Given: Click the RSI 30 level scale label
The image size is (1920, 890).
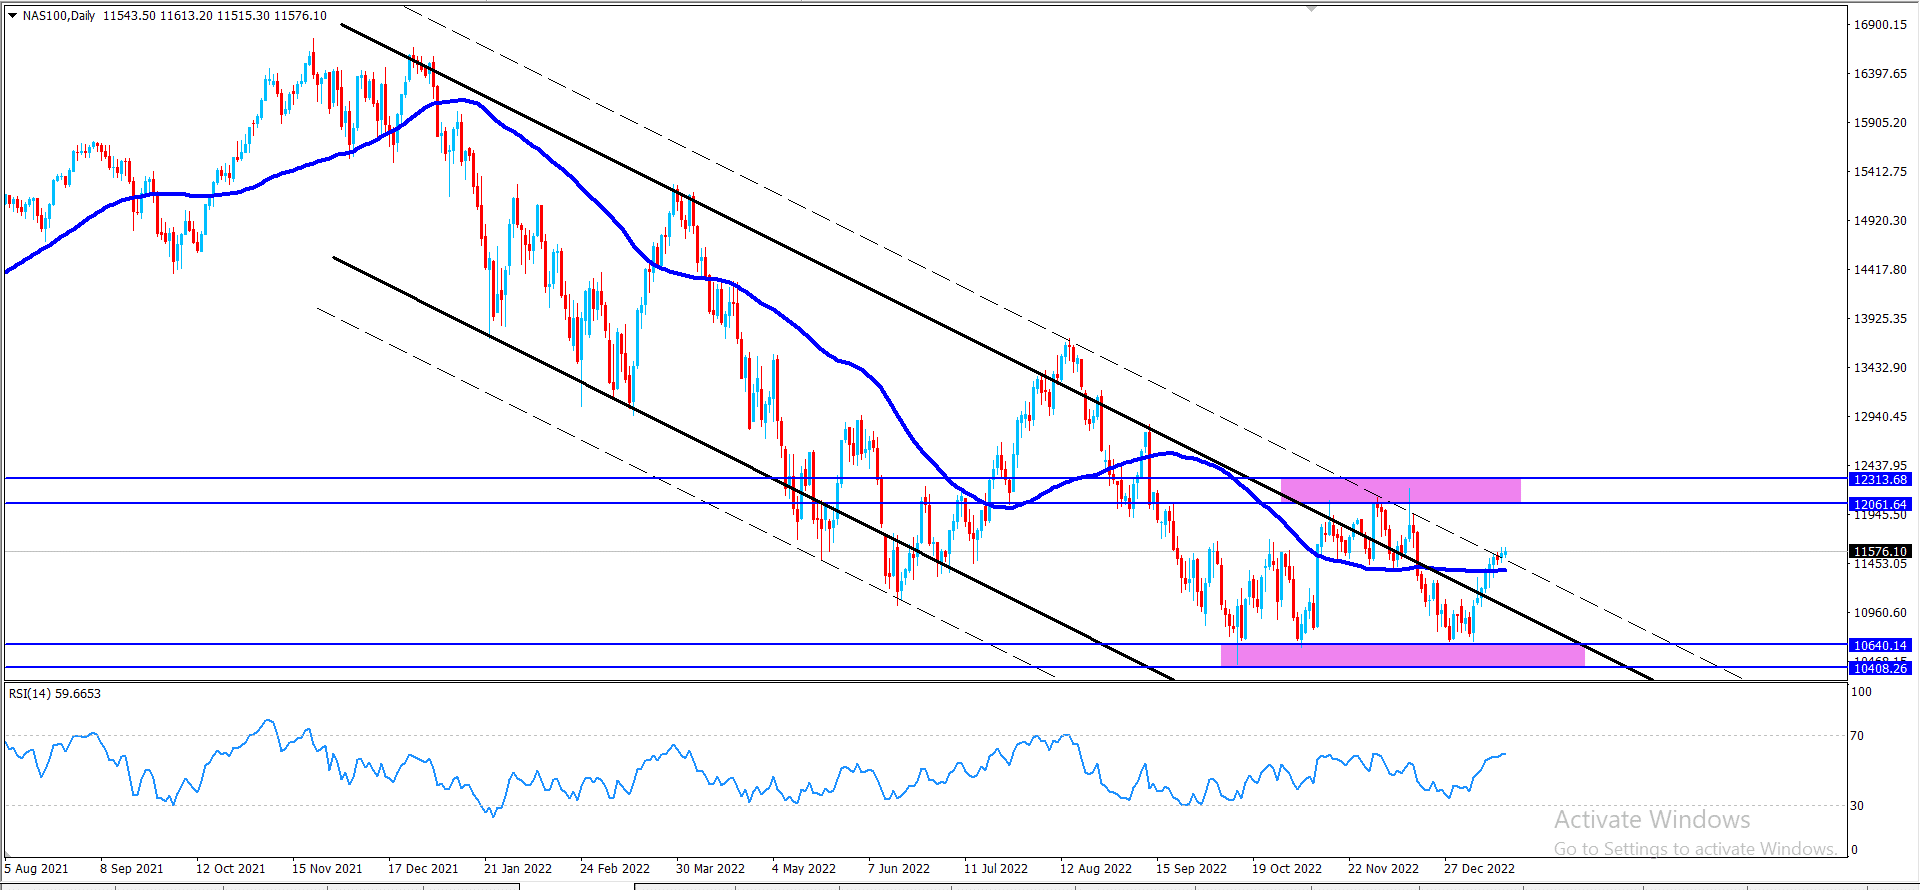Looking at the screenshot, I should click(x=1857, y=805).
